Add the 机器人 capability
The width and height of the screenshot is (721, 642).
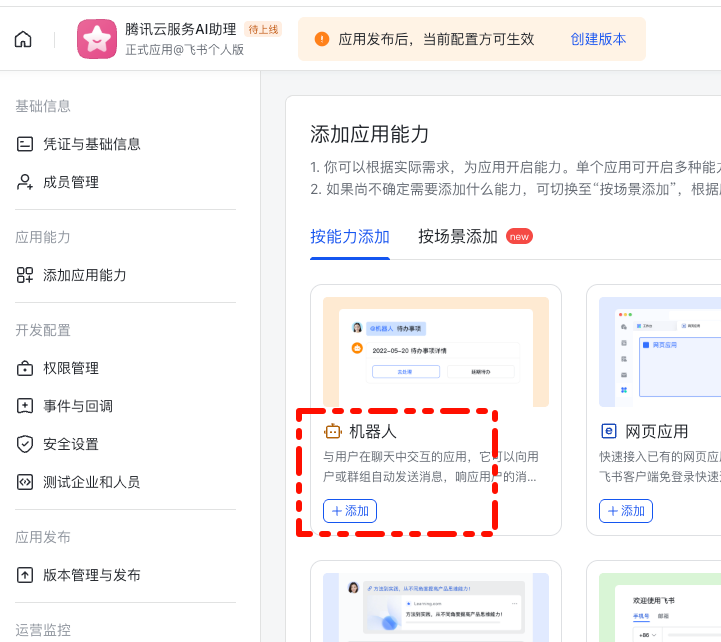coord(349,511)
